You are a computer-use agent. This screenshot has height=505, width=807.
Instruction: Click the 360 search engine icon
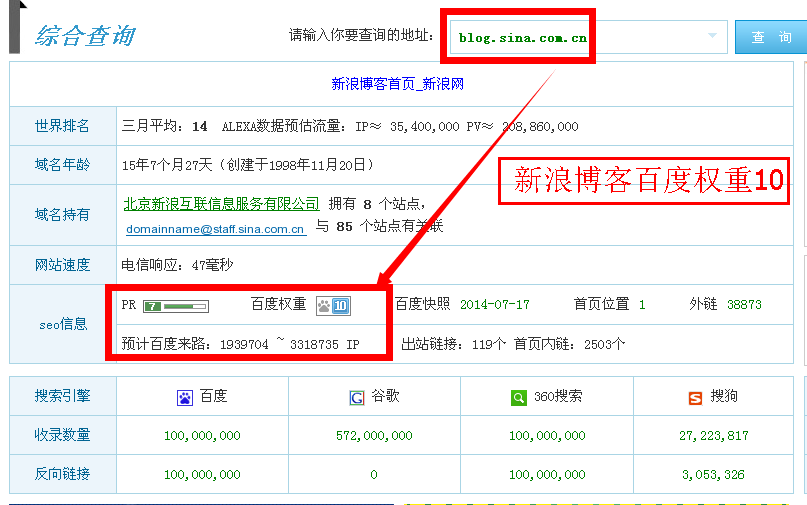(x=519, y=398)
